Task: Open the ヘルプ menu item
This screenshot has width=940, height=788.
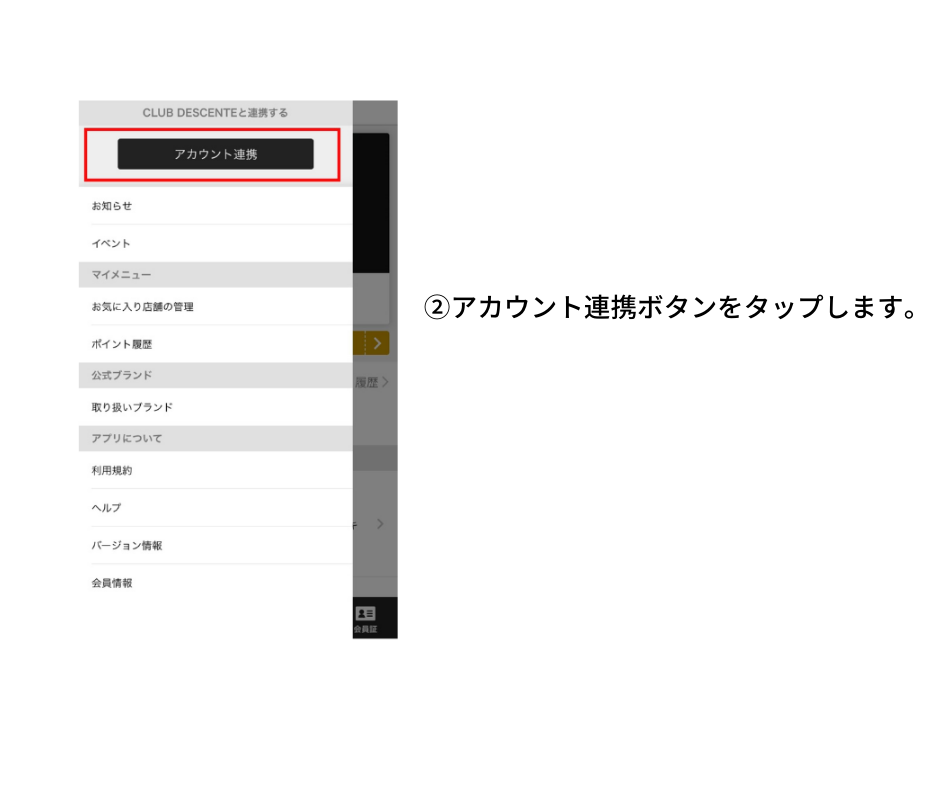Action: [215, 508]
